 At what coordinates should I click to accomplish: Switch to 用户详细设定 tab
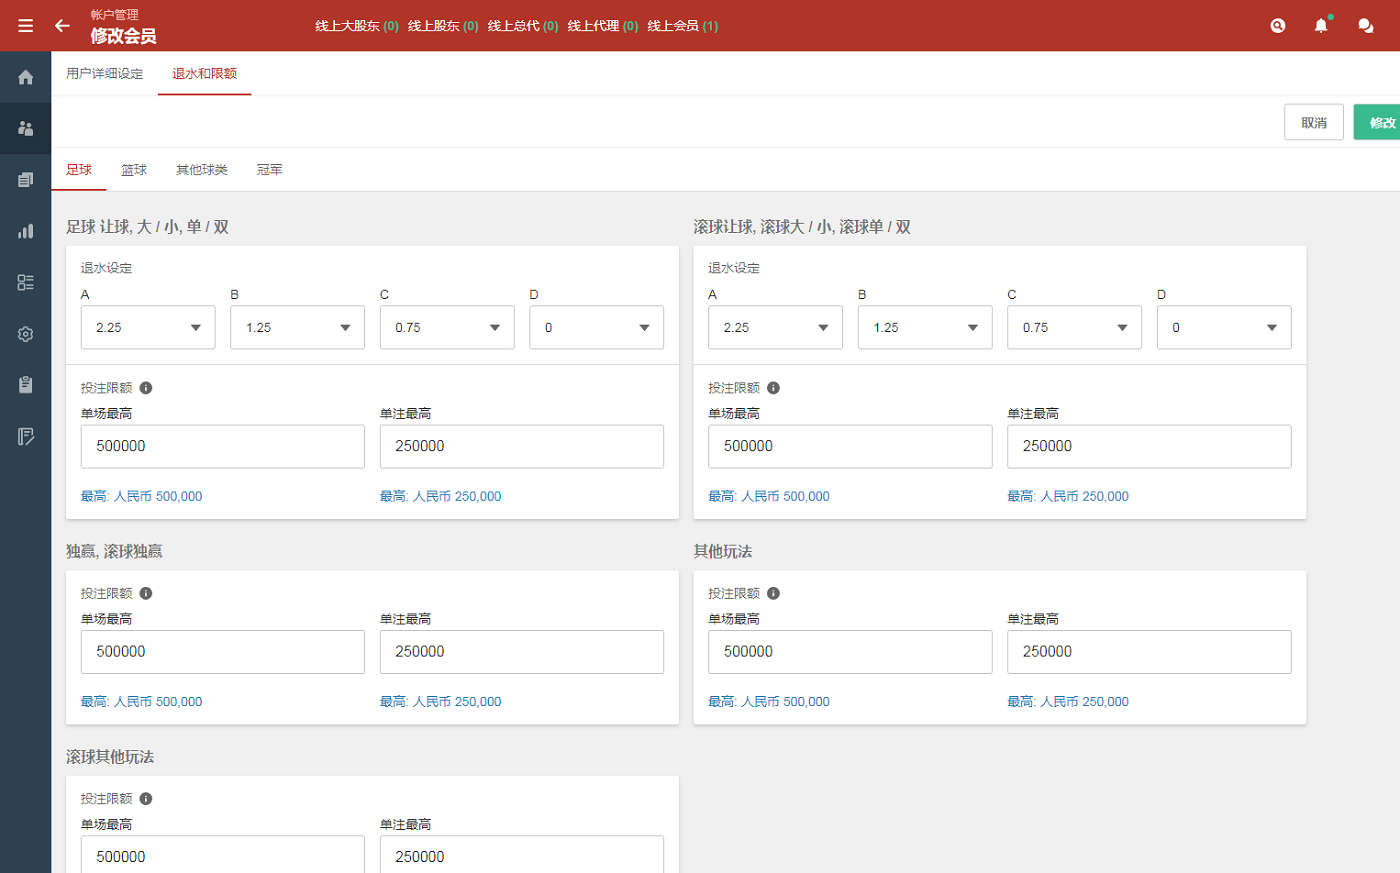pyautogui.click(x=105, y=74)
